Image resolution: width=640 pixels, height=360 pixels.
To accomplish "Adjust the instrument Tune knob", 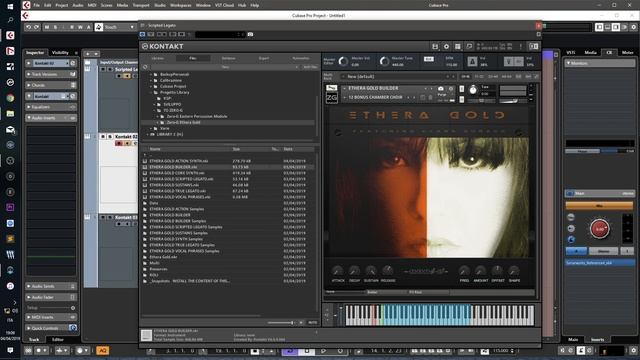I will pos(473,90).
